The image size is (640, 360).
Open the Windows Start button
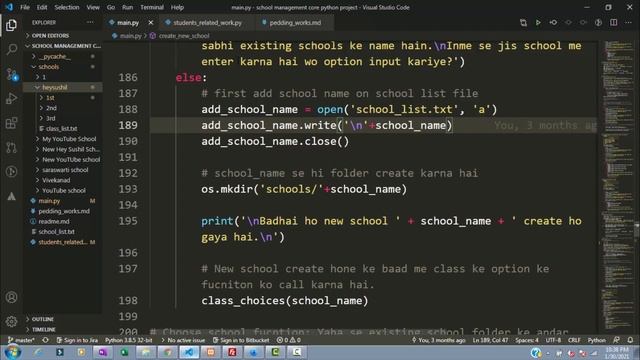(x=12, y=352)
